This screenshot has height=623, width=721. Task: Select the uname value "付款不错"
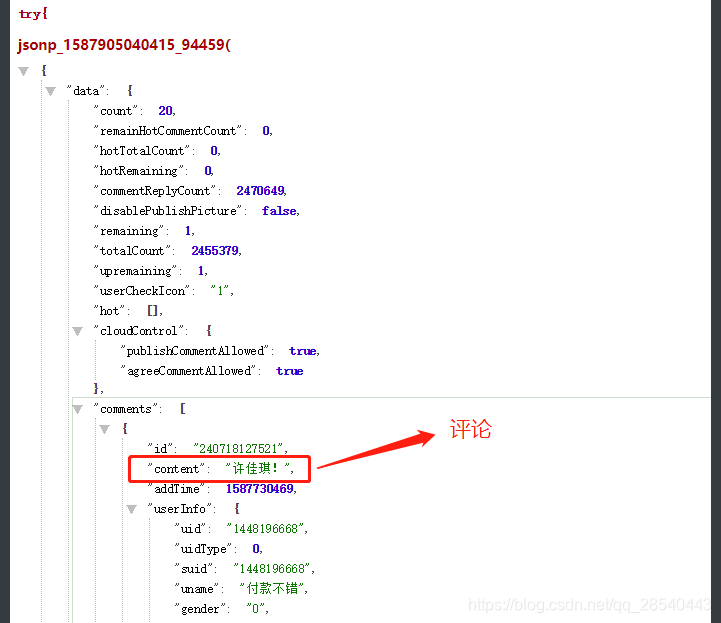pyautogui.click(x=271, y=589)
